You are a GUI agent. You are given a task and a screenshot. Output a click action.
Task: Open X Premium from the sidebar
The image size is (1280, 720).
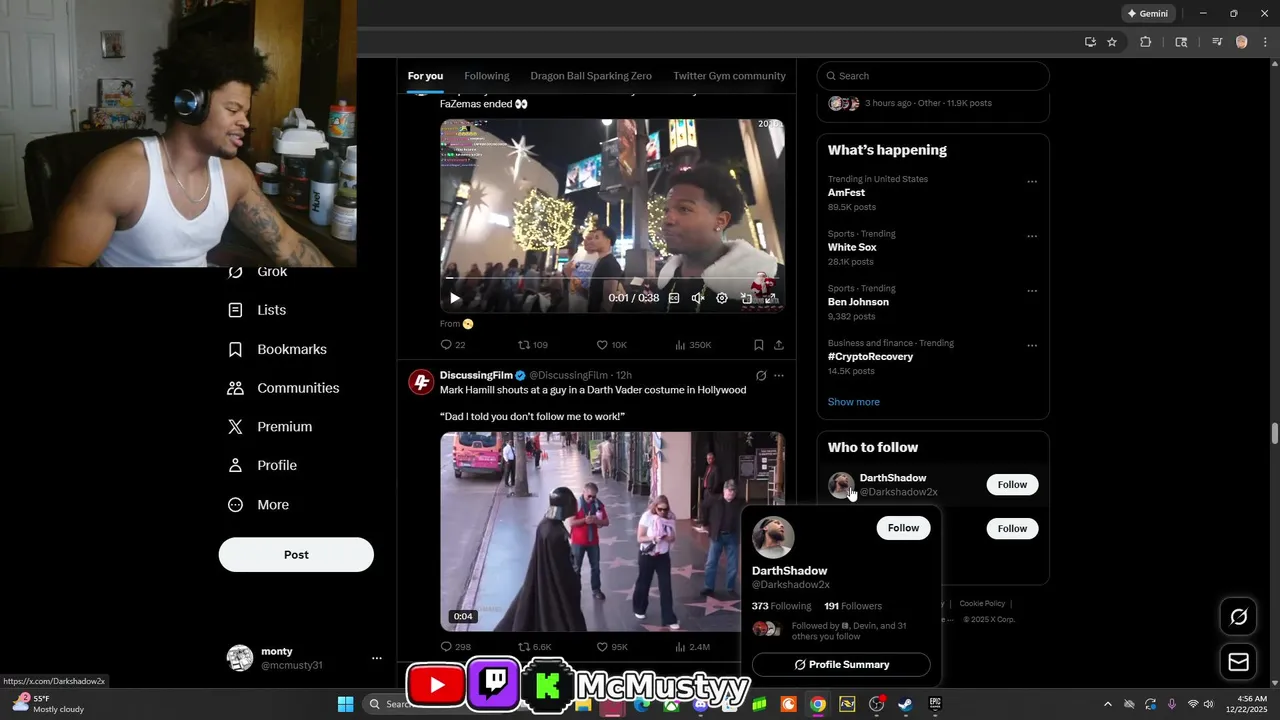[x=270, y=427]
